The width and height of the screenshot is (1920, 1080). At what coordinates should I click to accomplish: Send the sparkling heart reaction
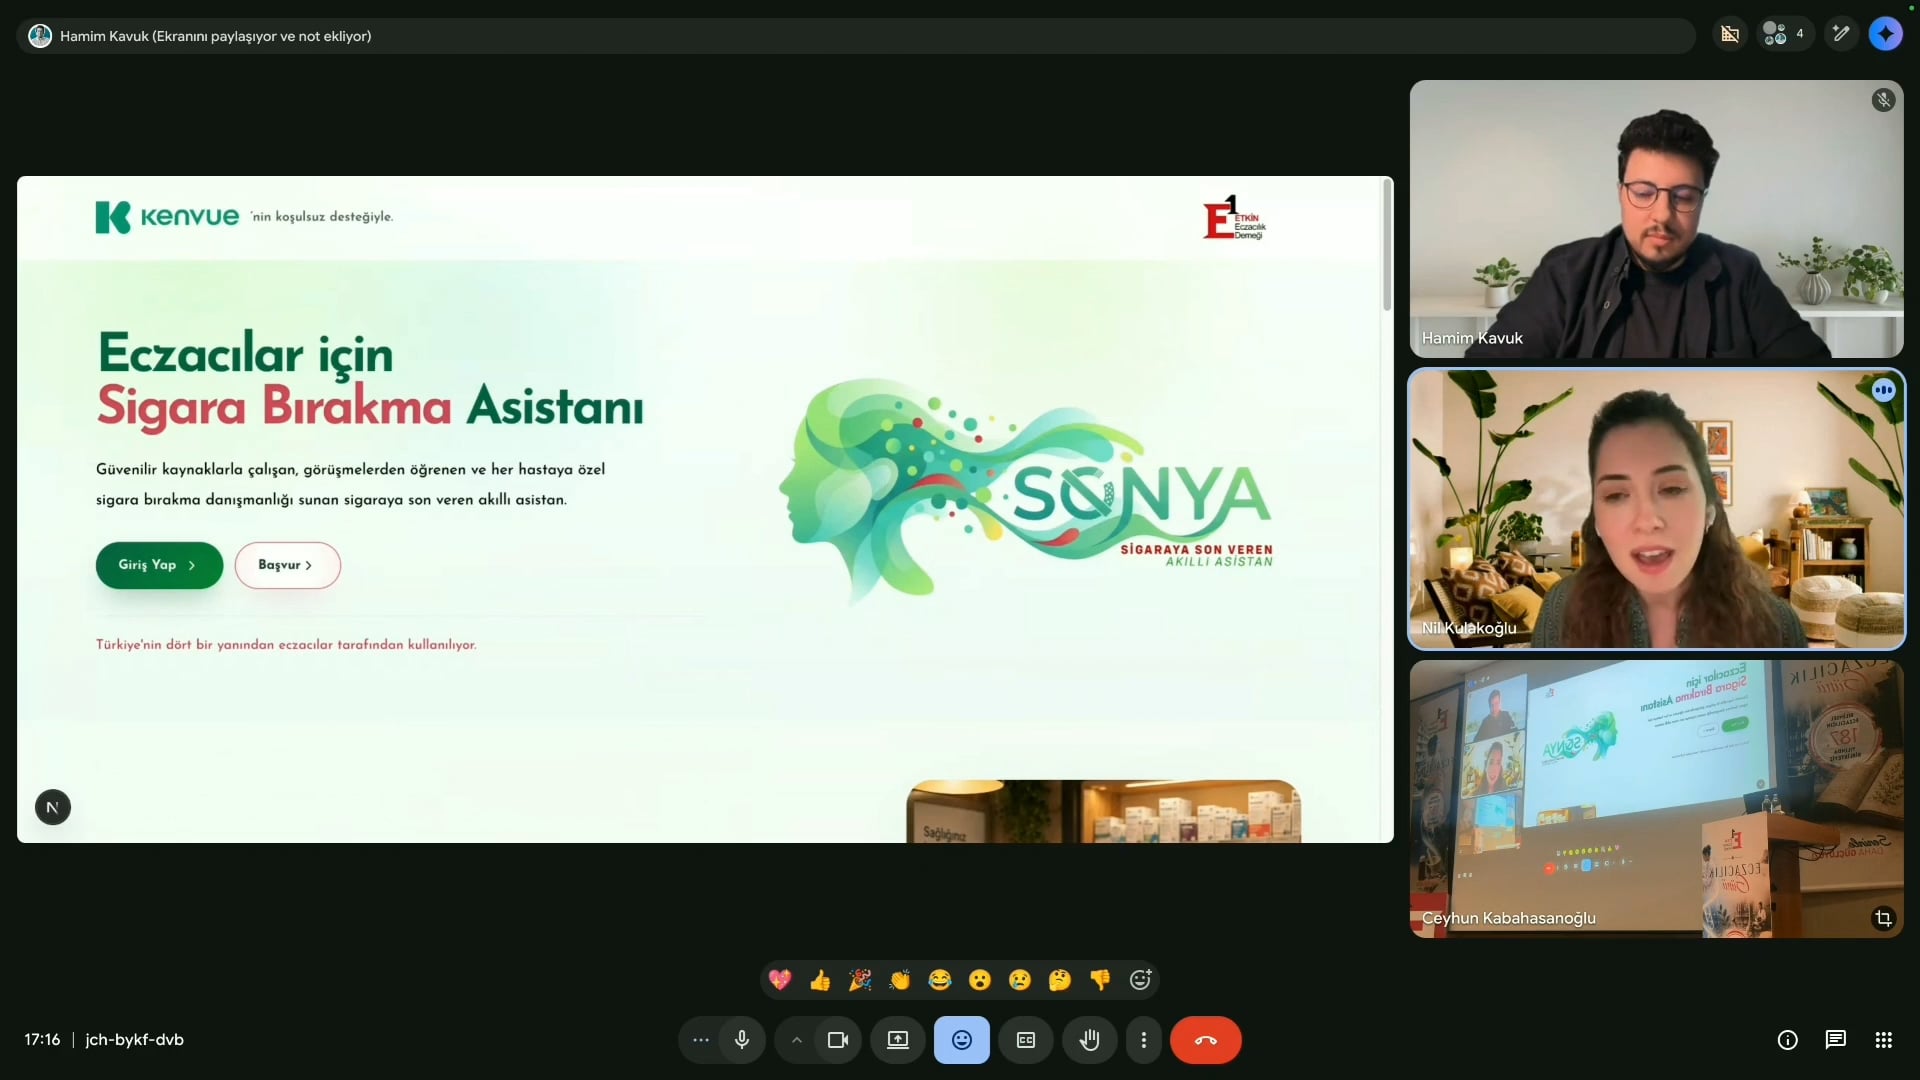coord(780,980)
